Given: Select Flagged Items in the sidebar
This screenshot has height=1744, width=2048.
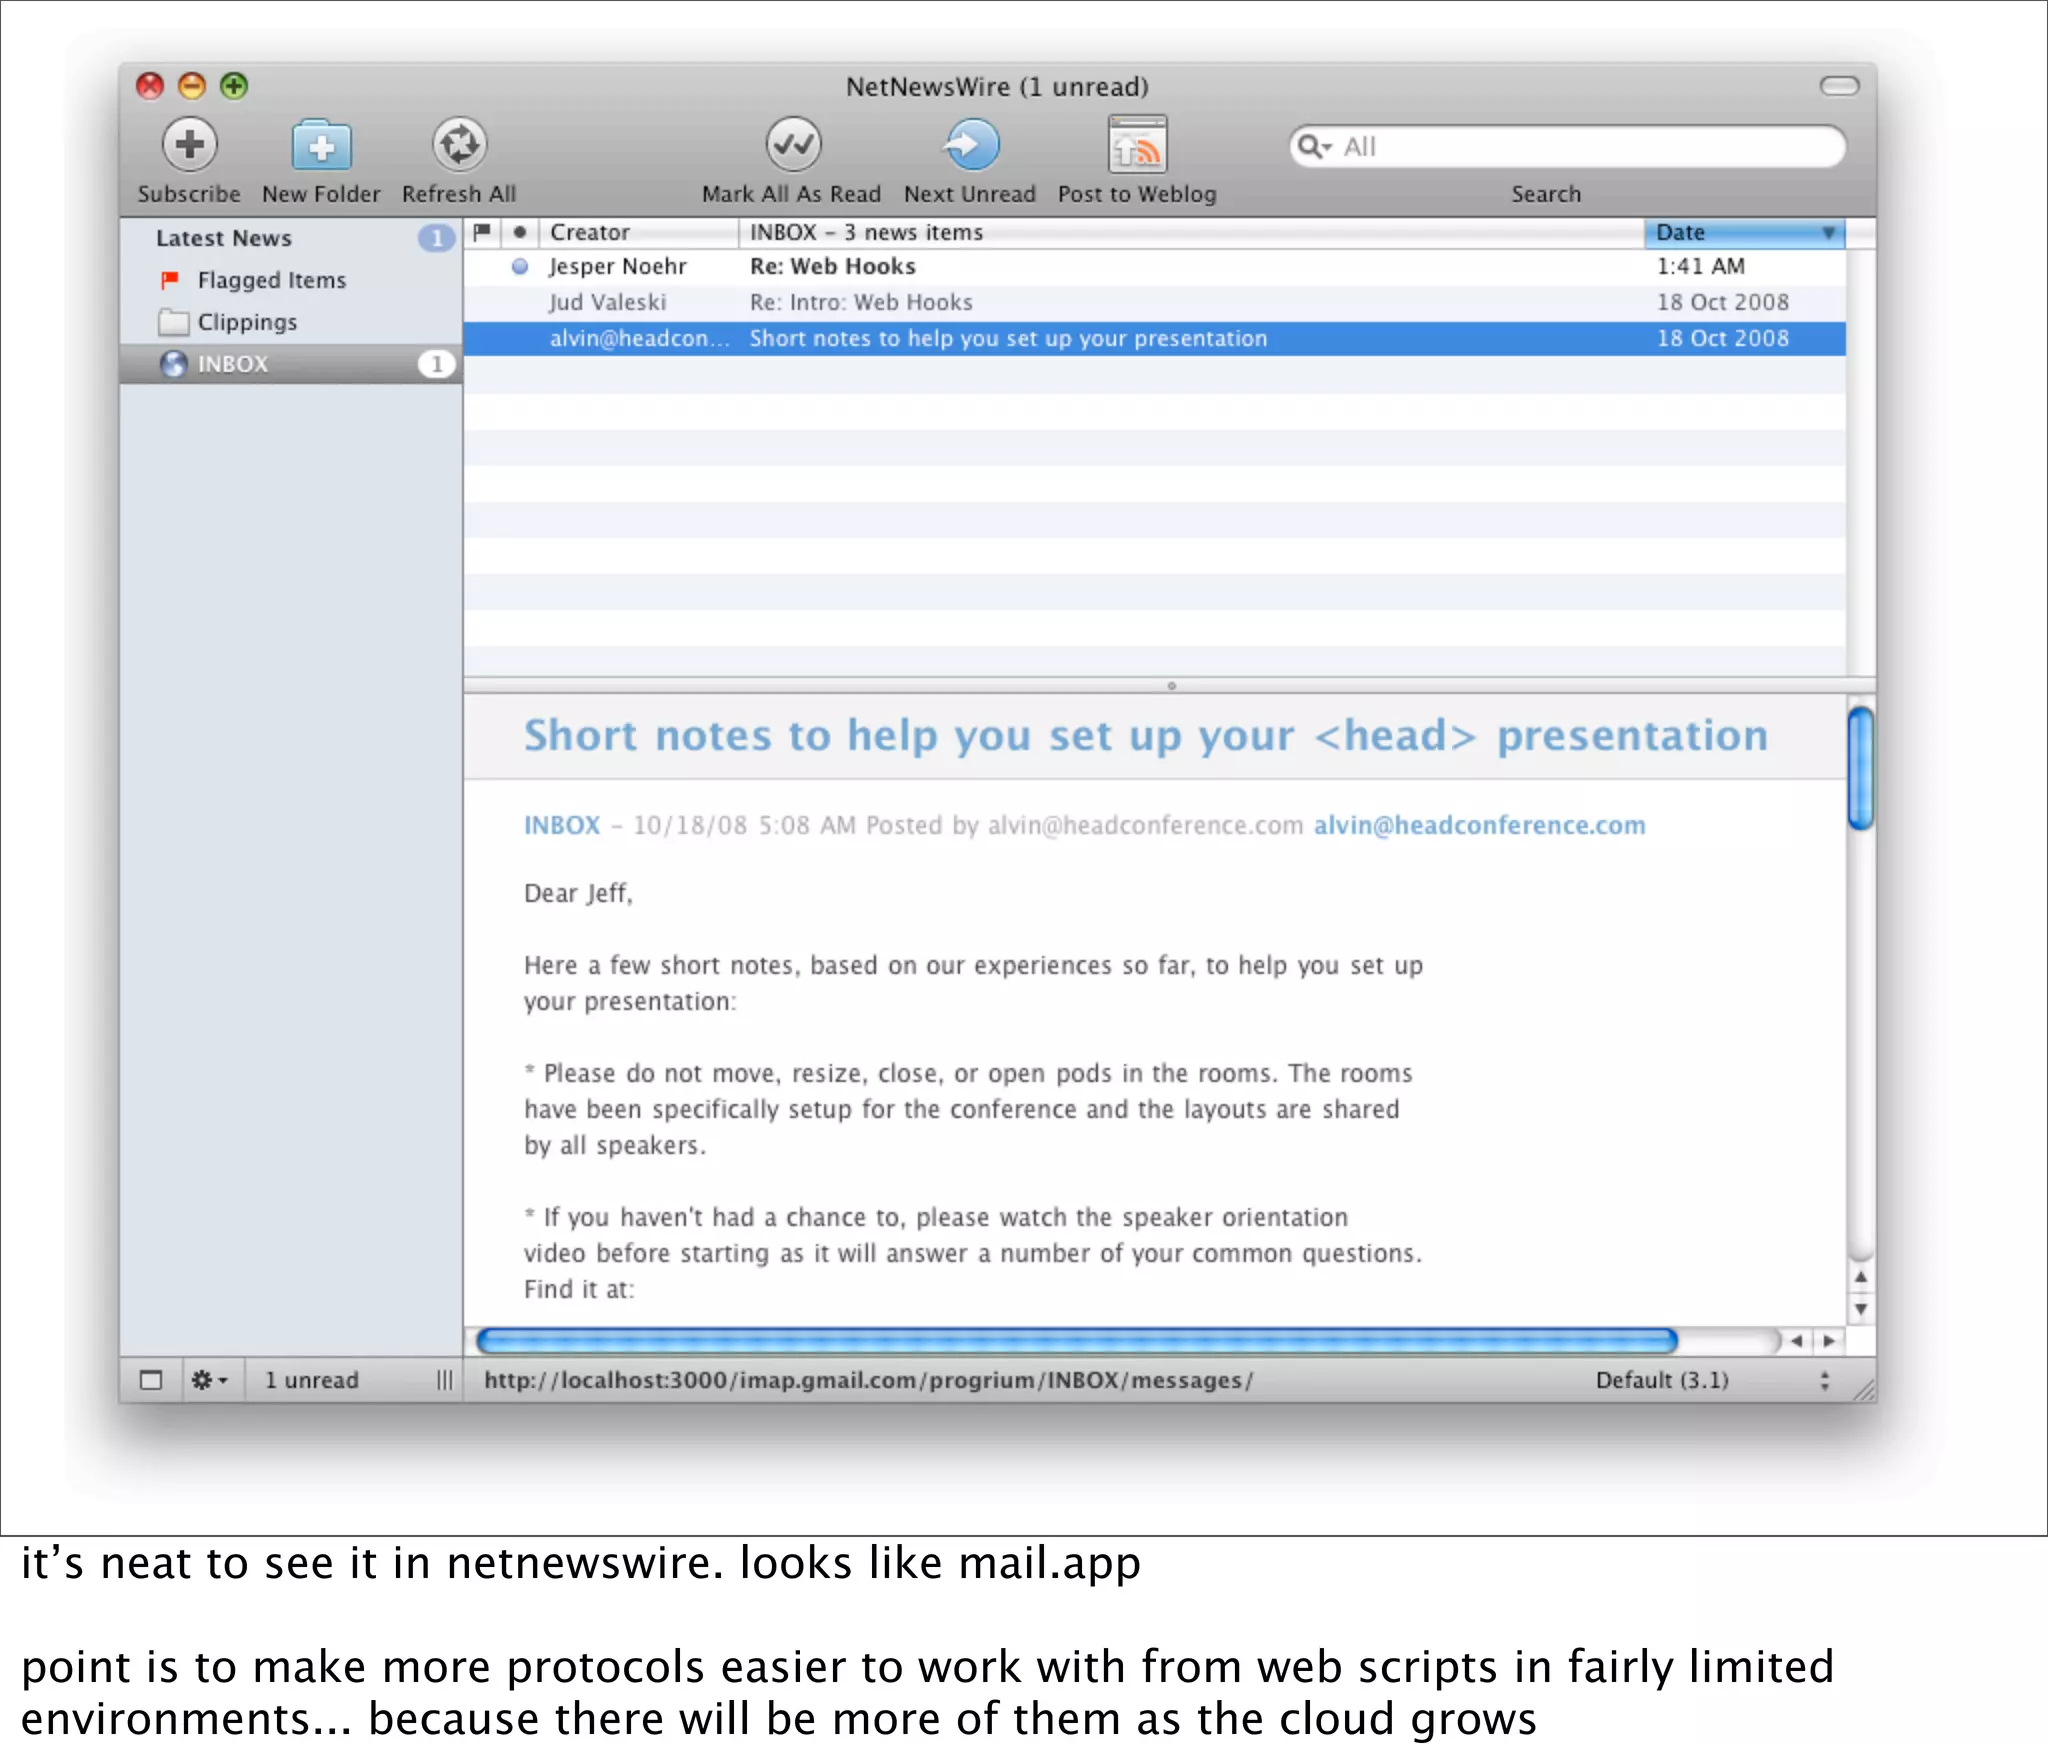Looking at the screenshot, I should [271, 280].
